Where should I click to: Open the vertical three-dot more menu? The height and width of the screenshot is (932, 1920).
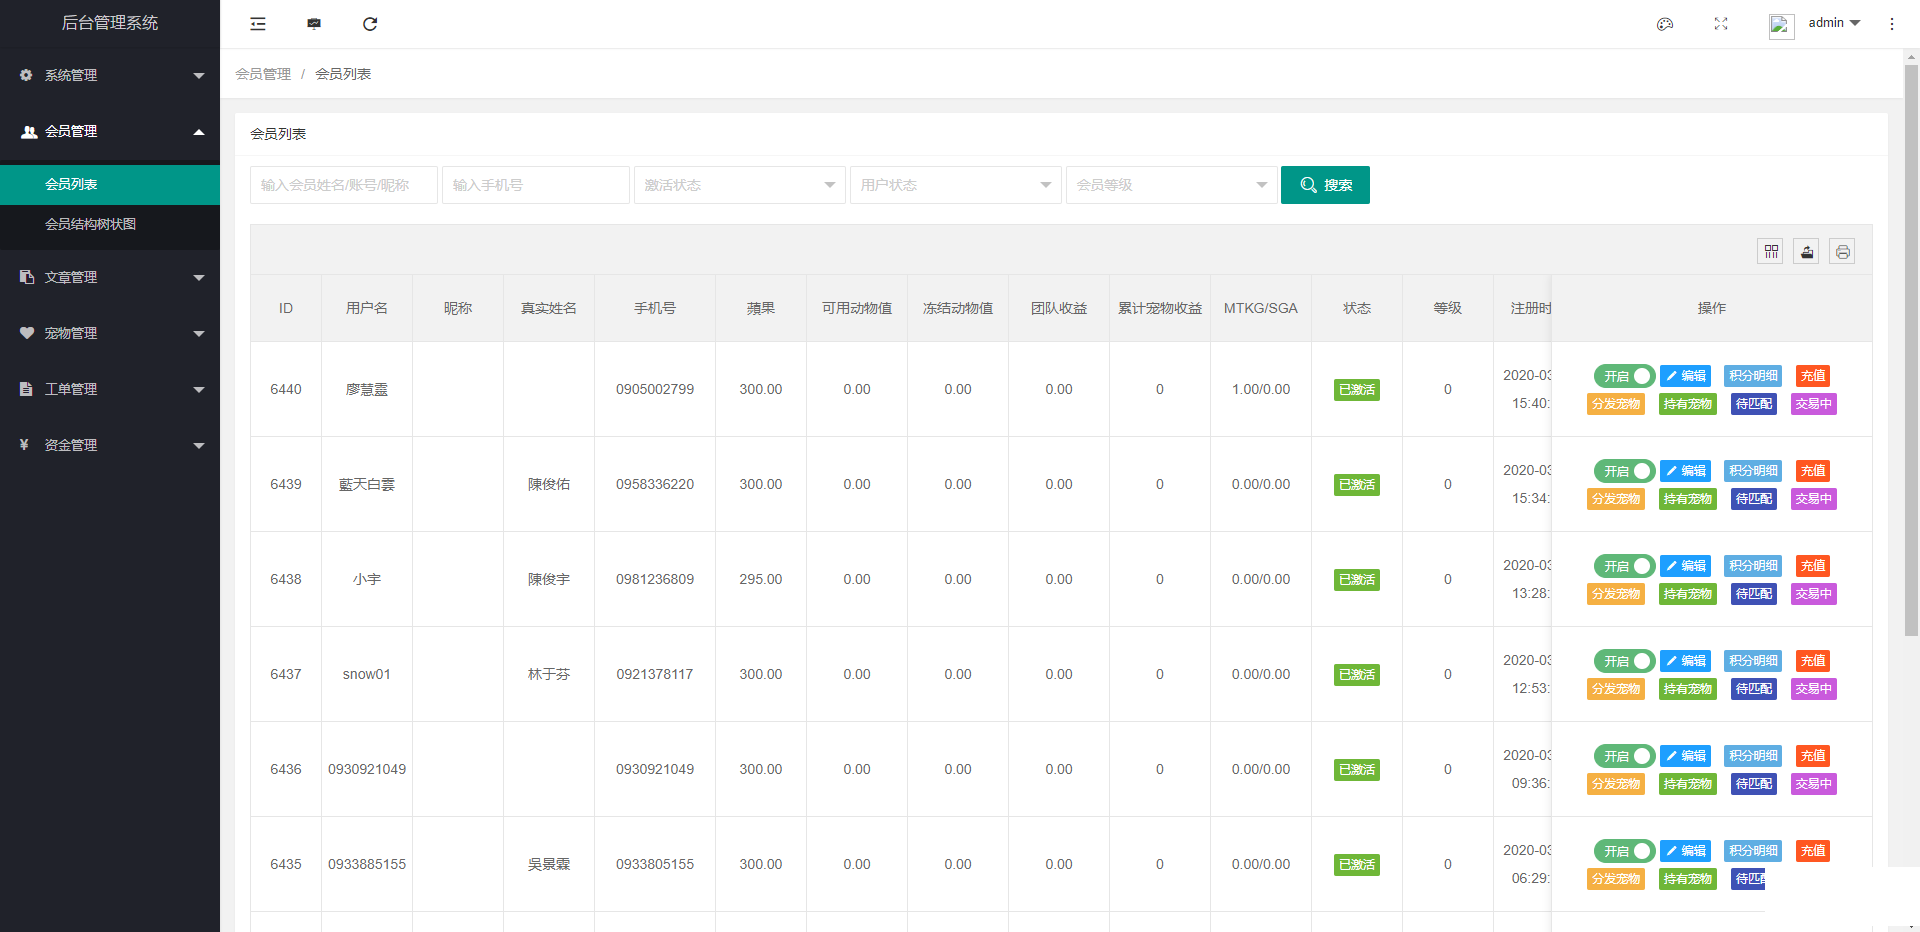(x=1892, y=24)
